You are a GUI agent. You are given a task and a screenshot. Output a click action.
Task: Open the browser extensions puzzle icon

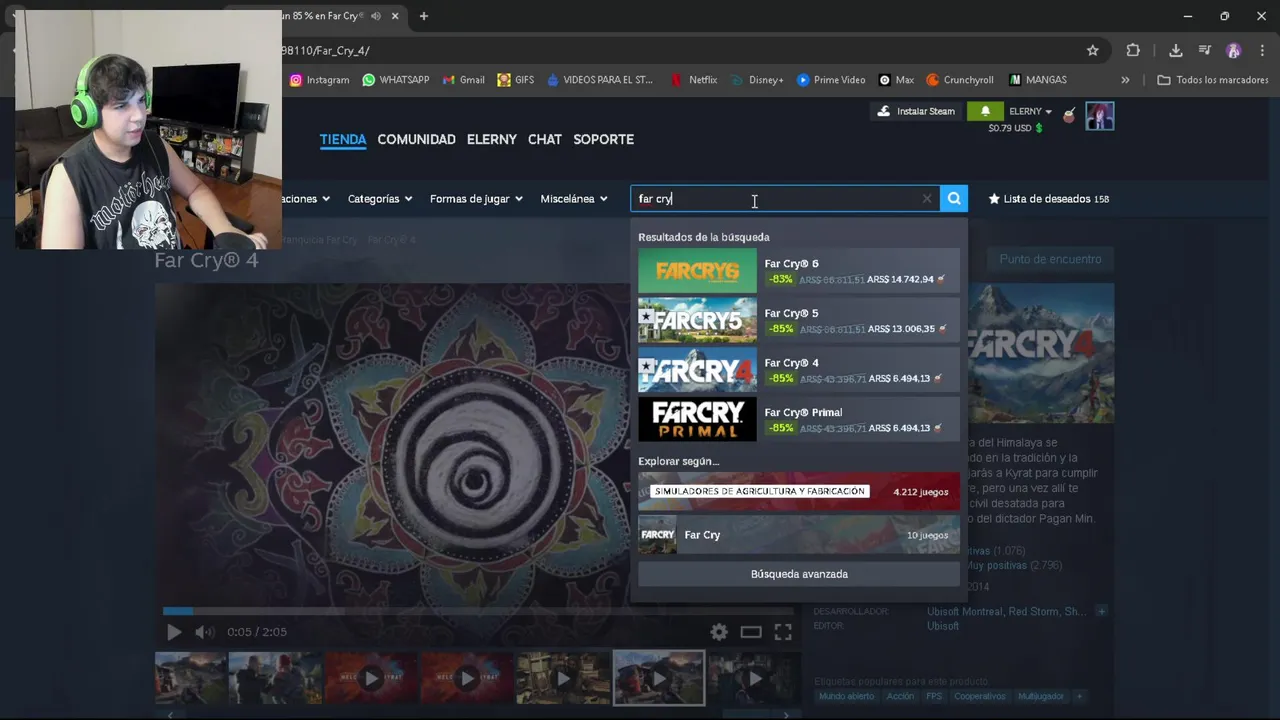tap(1133, 50)
